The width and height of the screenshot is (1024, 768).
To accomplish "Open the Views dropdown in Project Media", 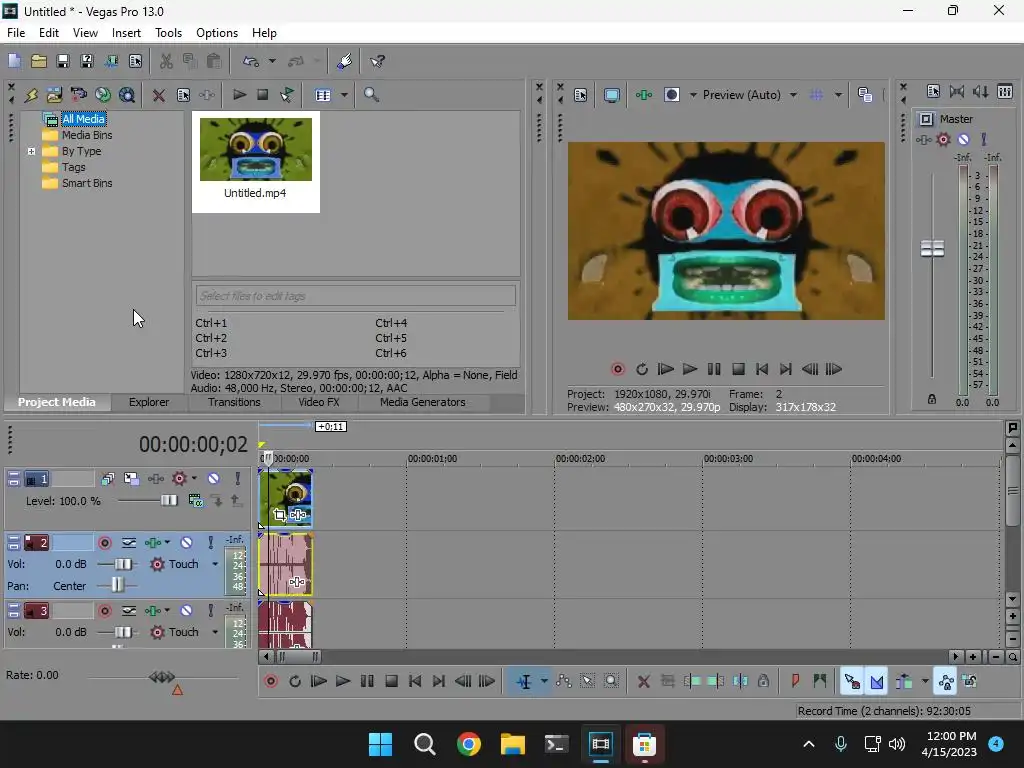I will [x=344, y=95].
